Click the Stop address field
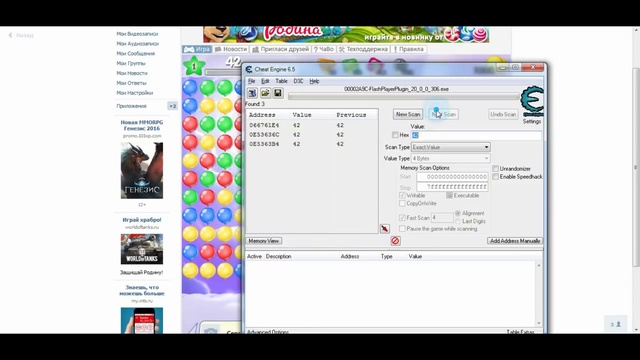 pos(452,187)
